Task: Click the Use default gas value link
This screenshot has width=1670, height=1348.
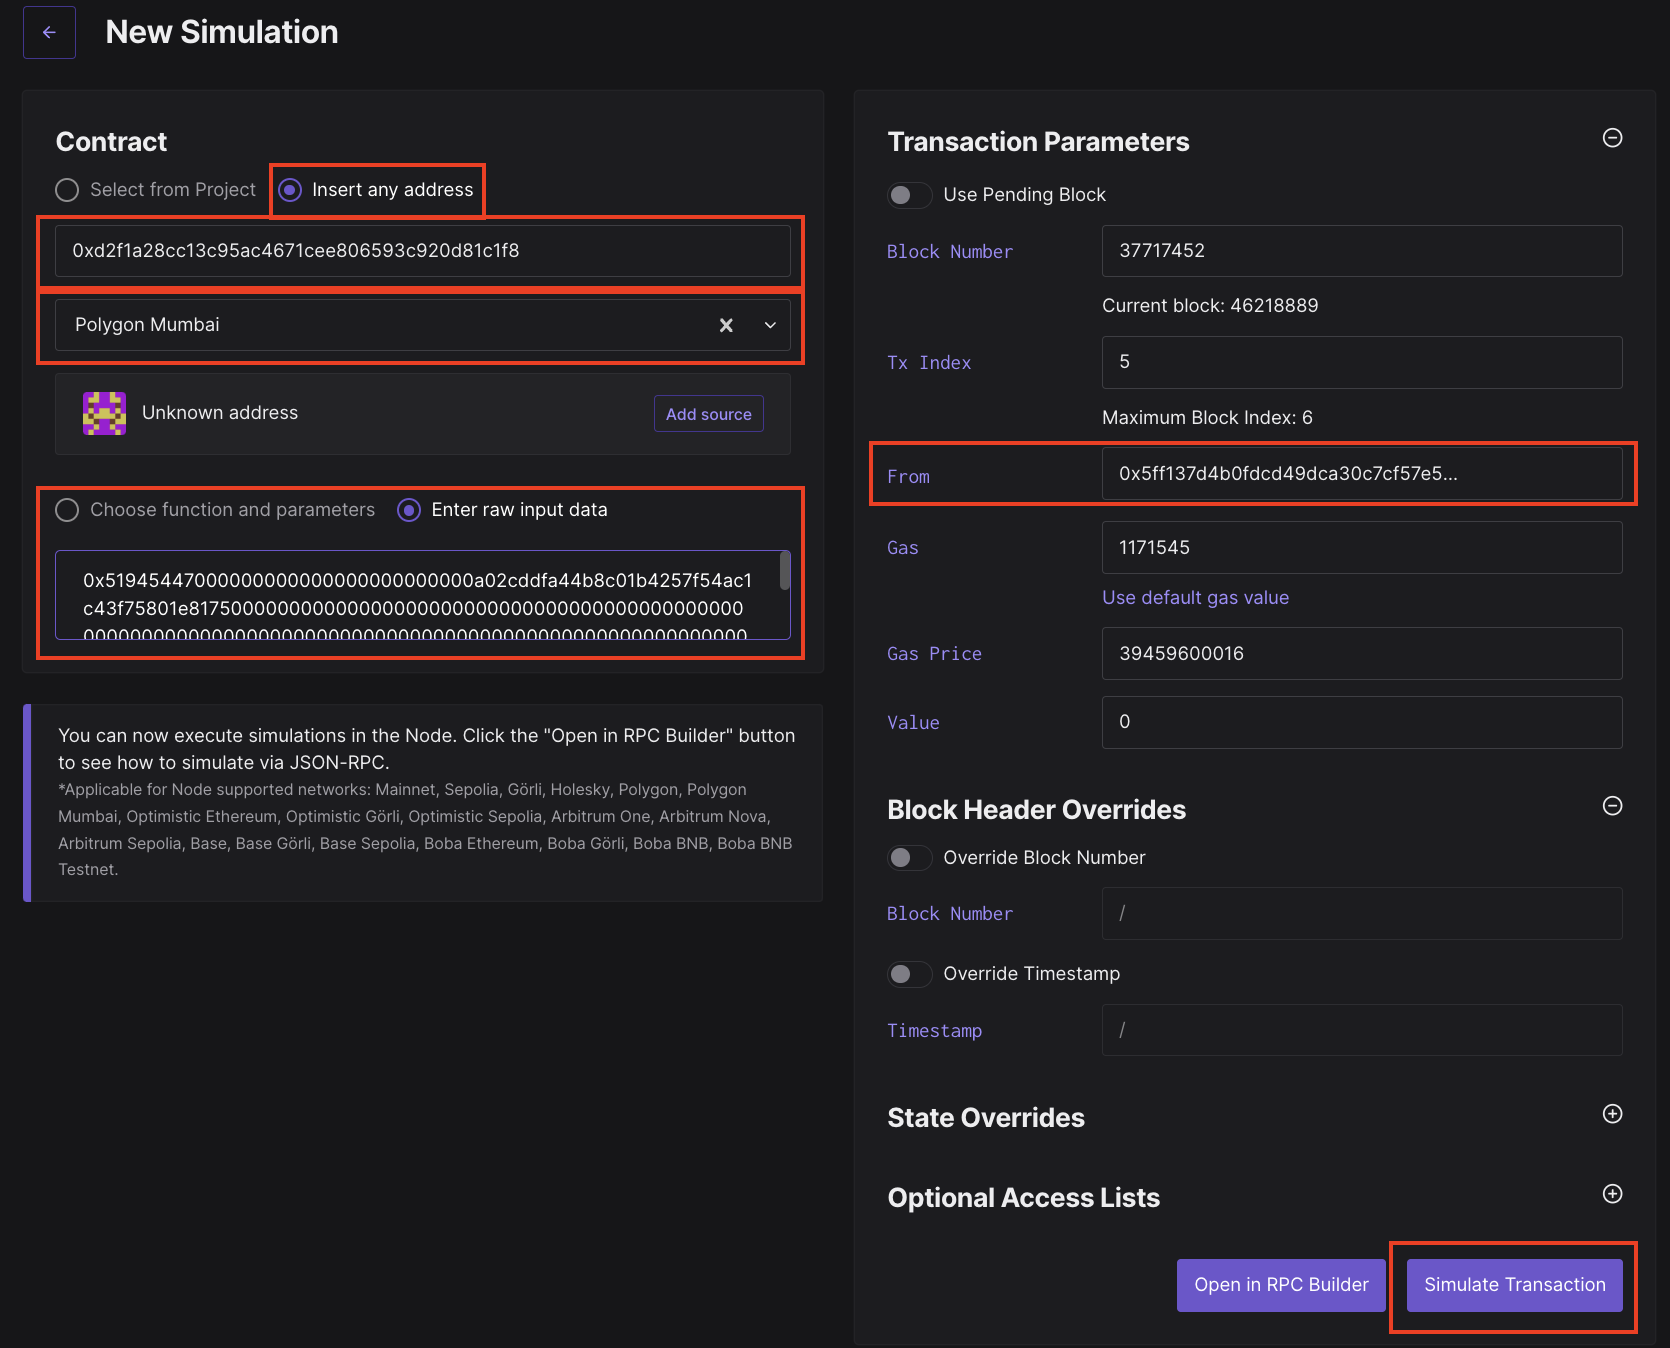Action: tap(1195, 597)
